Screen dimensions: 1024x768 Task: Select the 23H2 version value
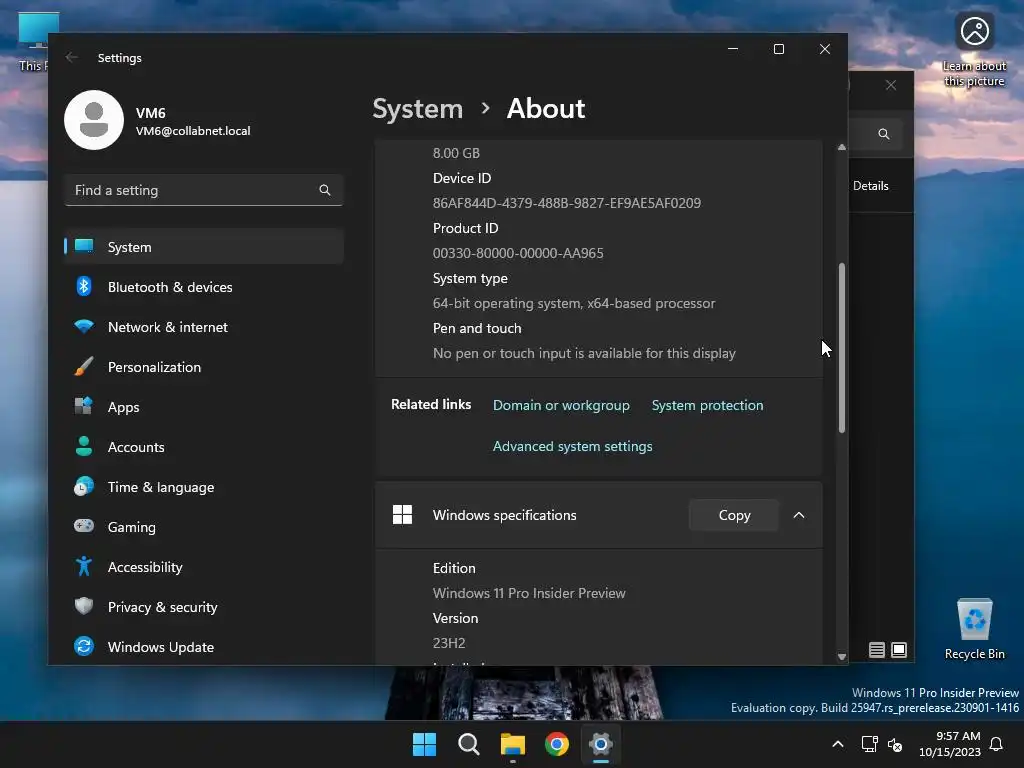click(x=449, y=643)
